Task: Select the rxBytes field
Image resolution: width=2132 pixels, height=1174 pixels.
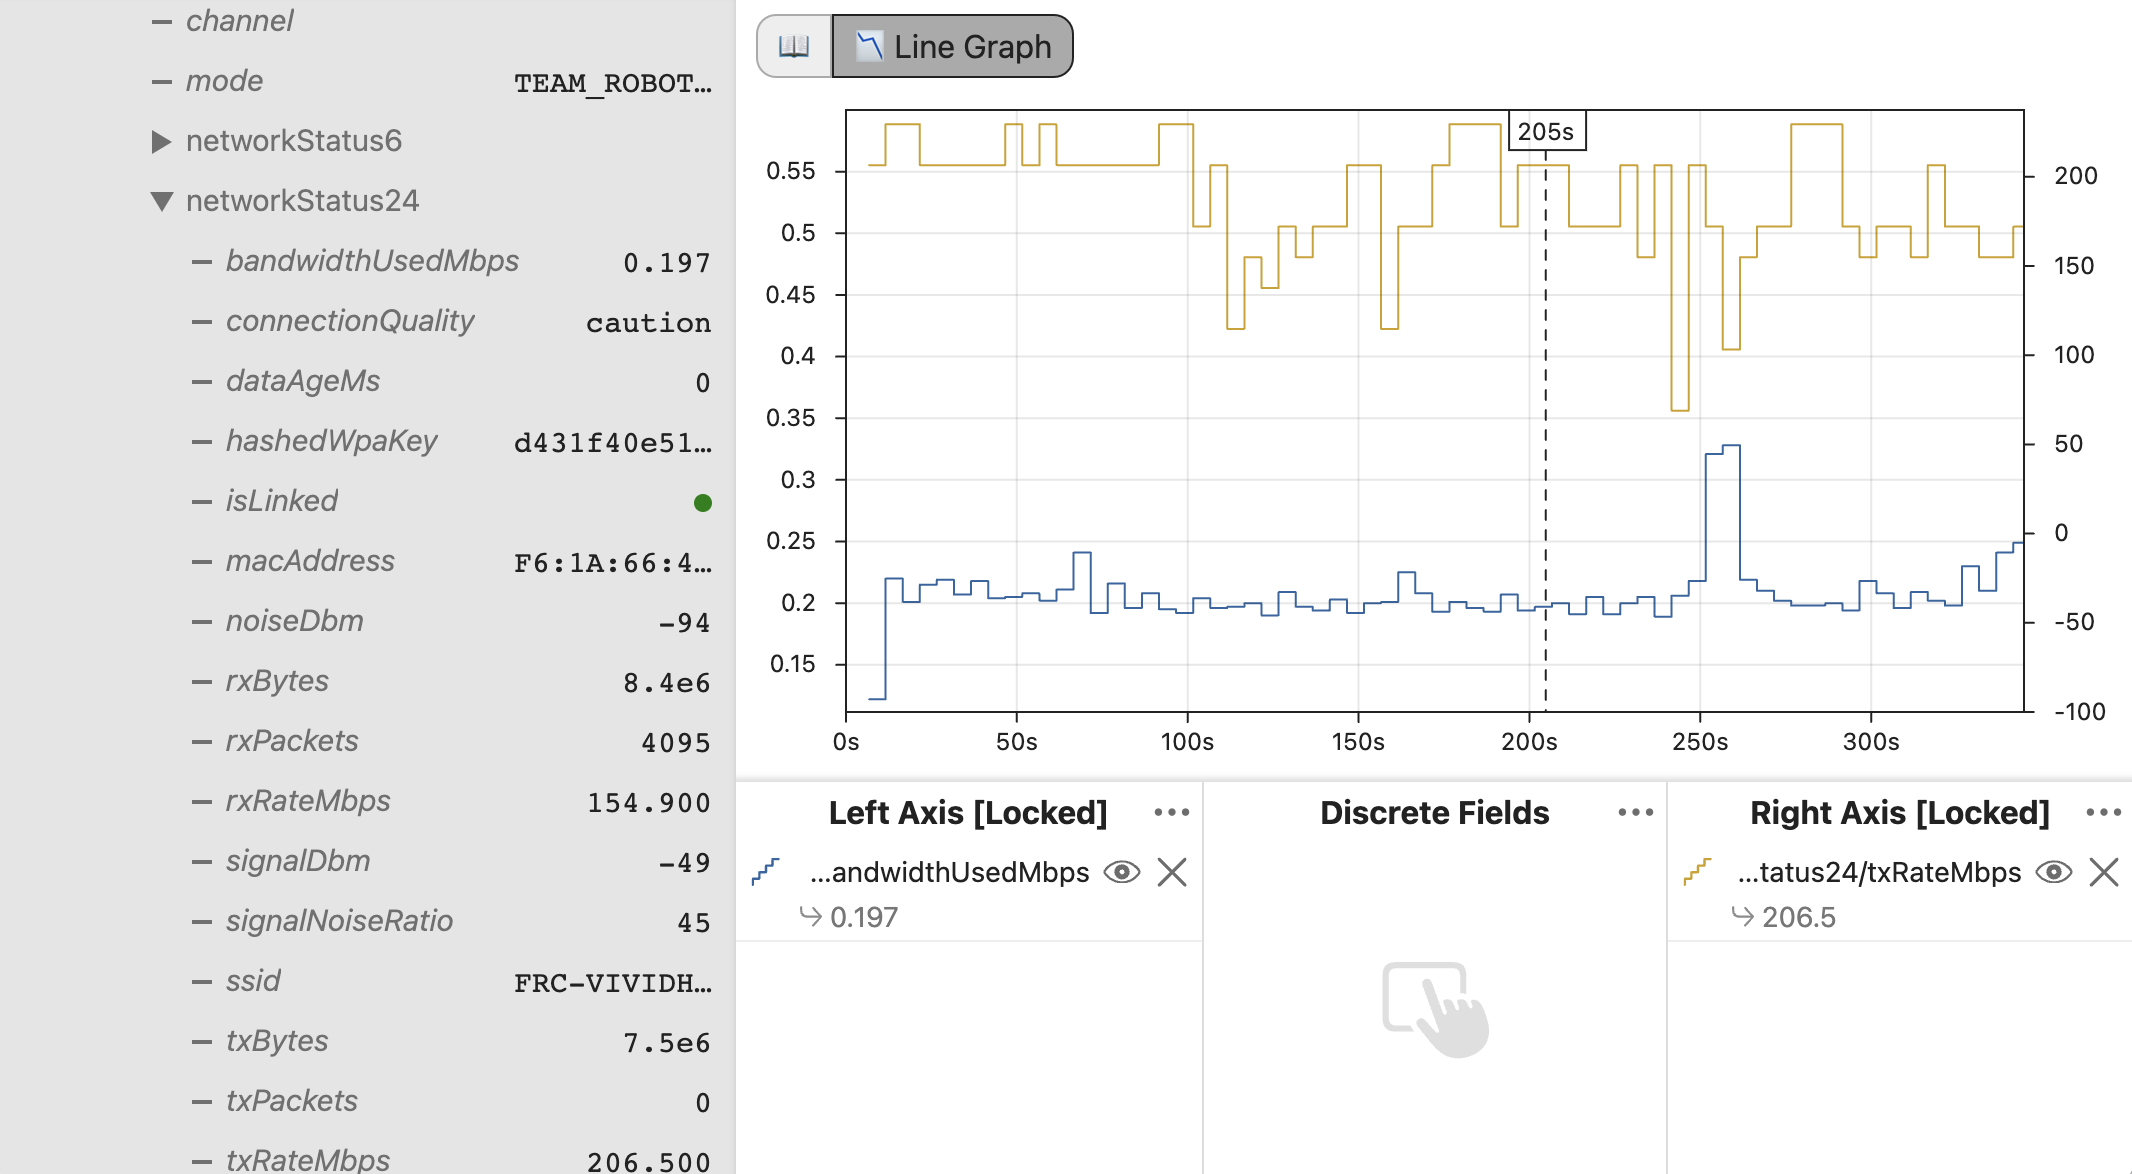Action: (x=277, y=681)
